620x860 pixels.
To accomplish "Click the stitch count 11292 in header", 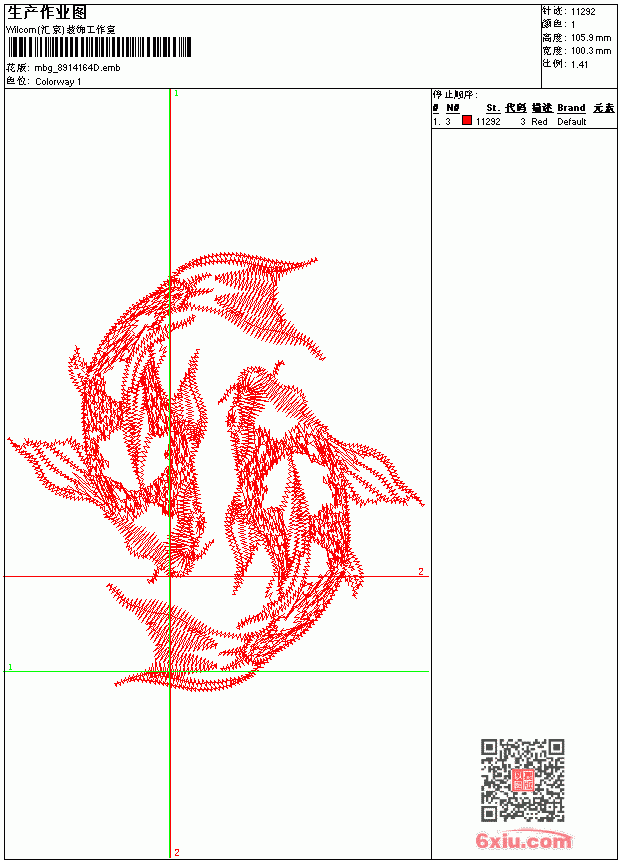I will tap(583, 12).
